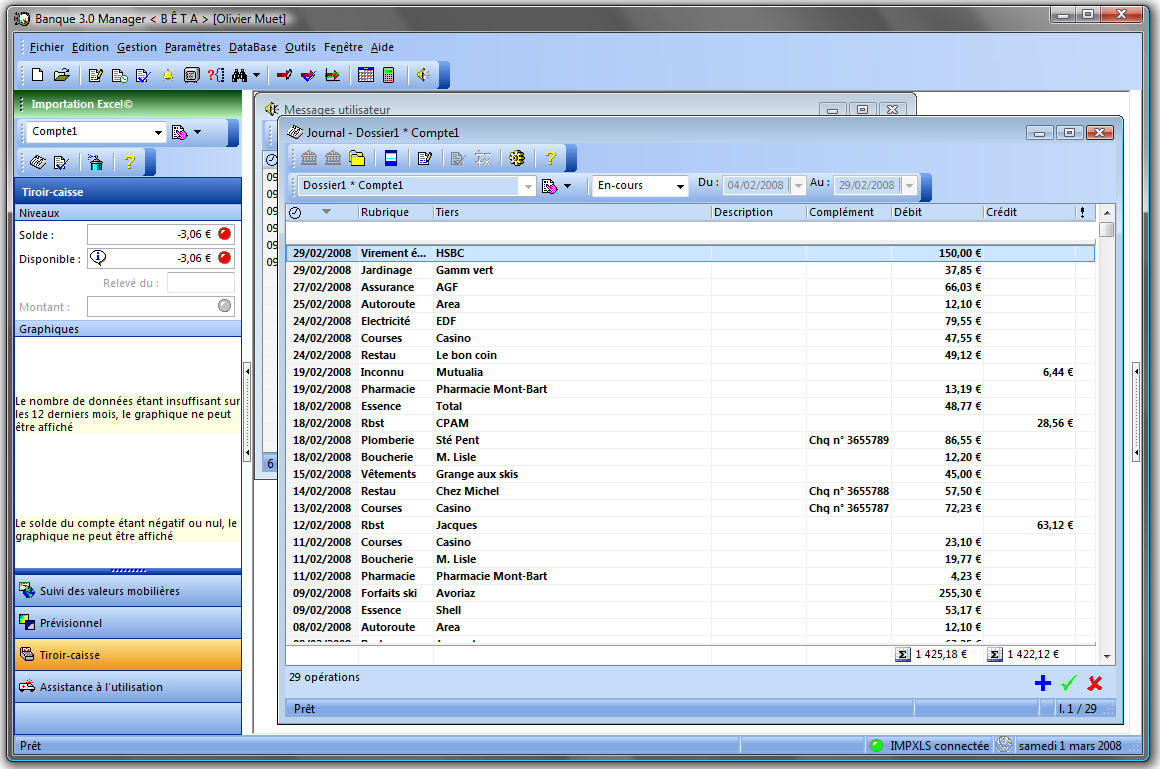The width and height of the screenshot is (1160, 769).
Task: Click the red X delete icon
Action: [1095, 683]
